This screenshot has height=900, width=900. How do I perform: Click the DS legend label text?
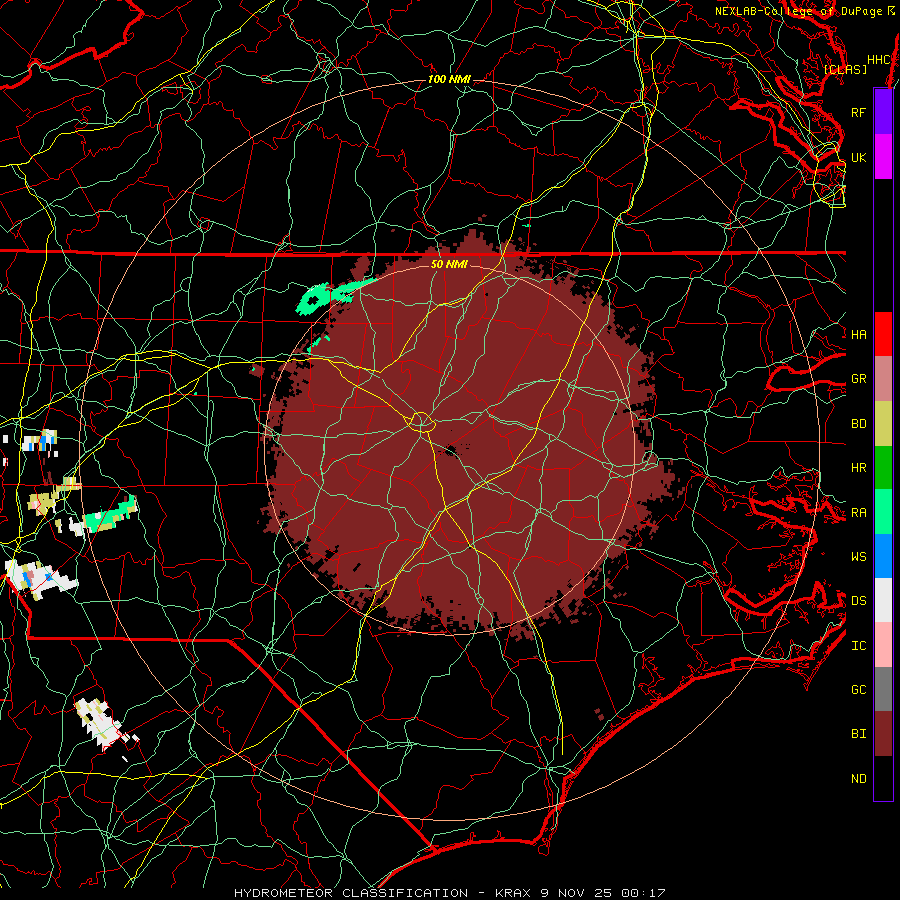pos(858,600)
